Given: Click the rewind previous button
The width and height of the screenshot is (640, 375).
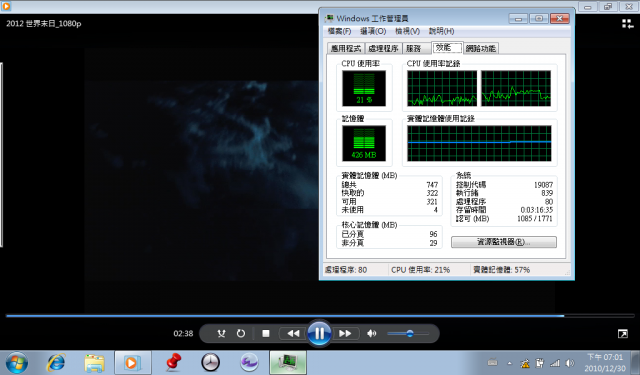Looking at the screenshot, I should (x=293, y=333).
